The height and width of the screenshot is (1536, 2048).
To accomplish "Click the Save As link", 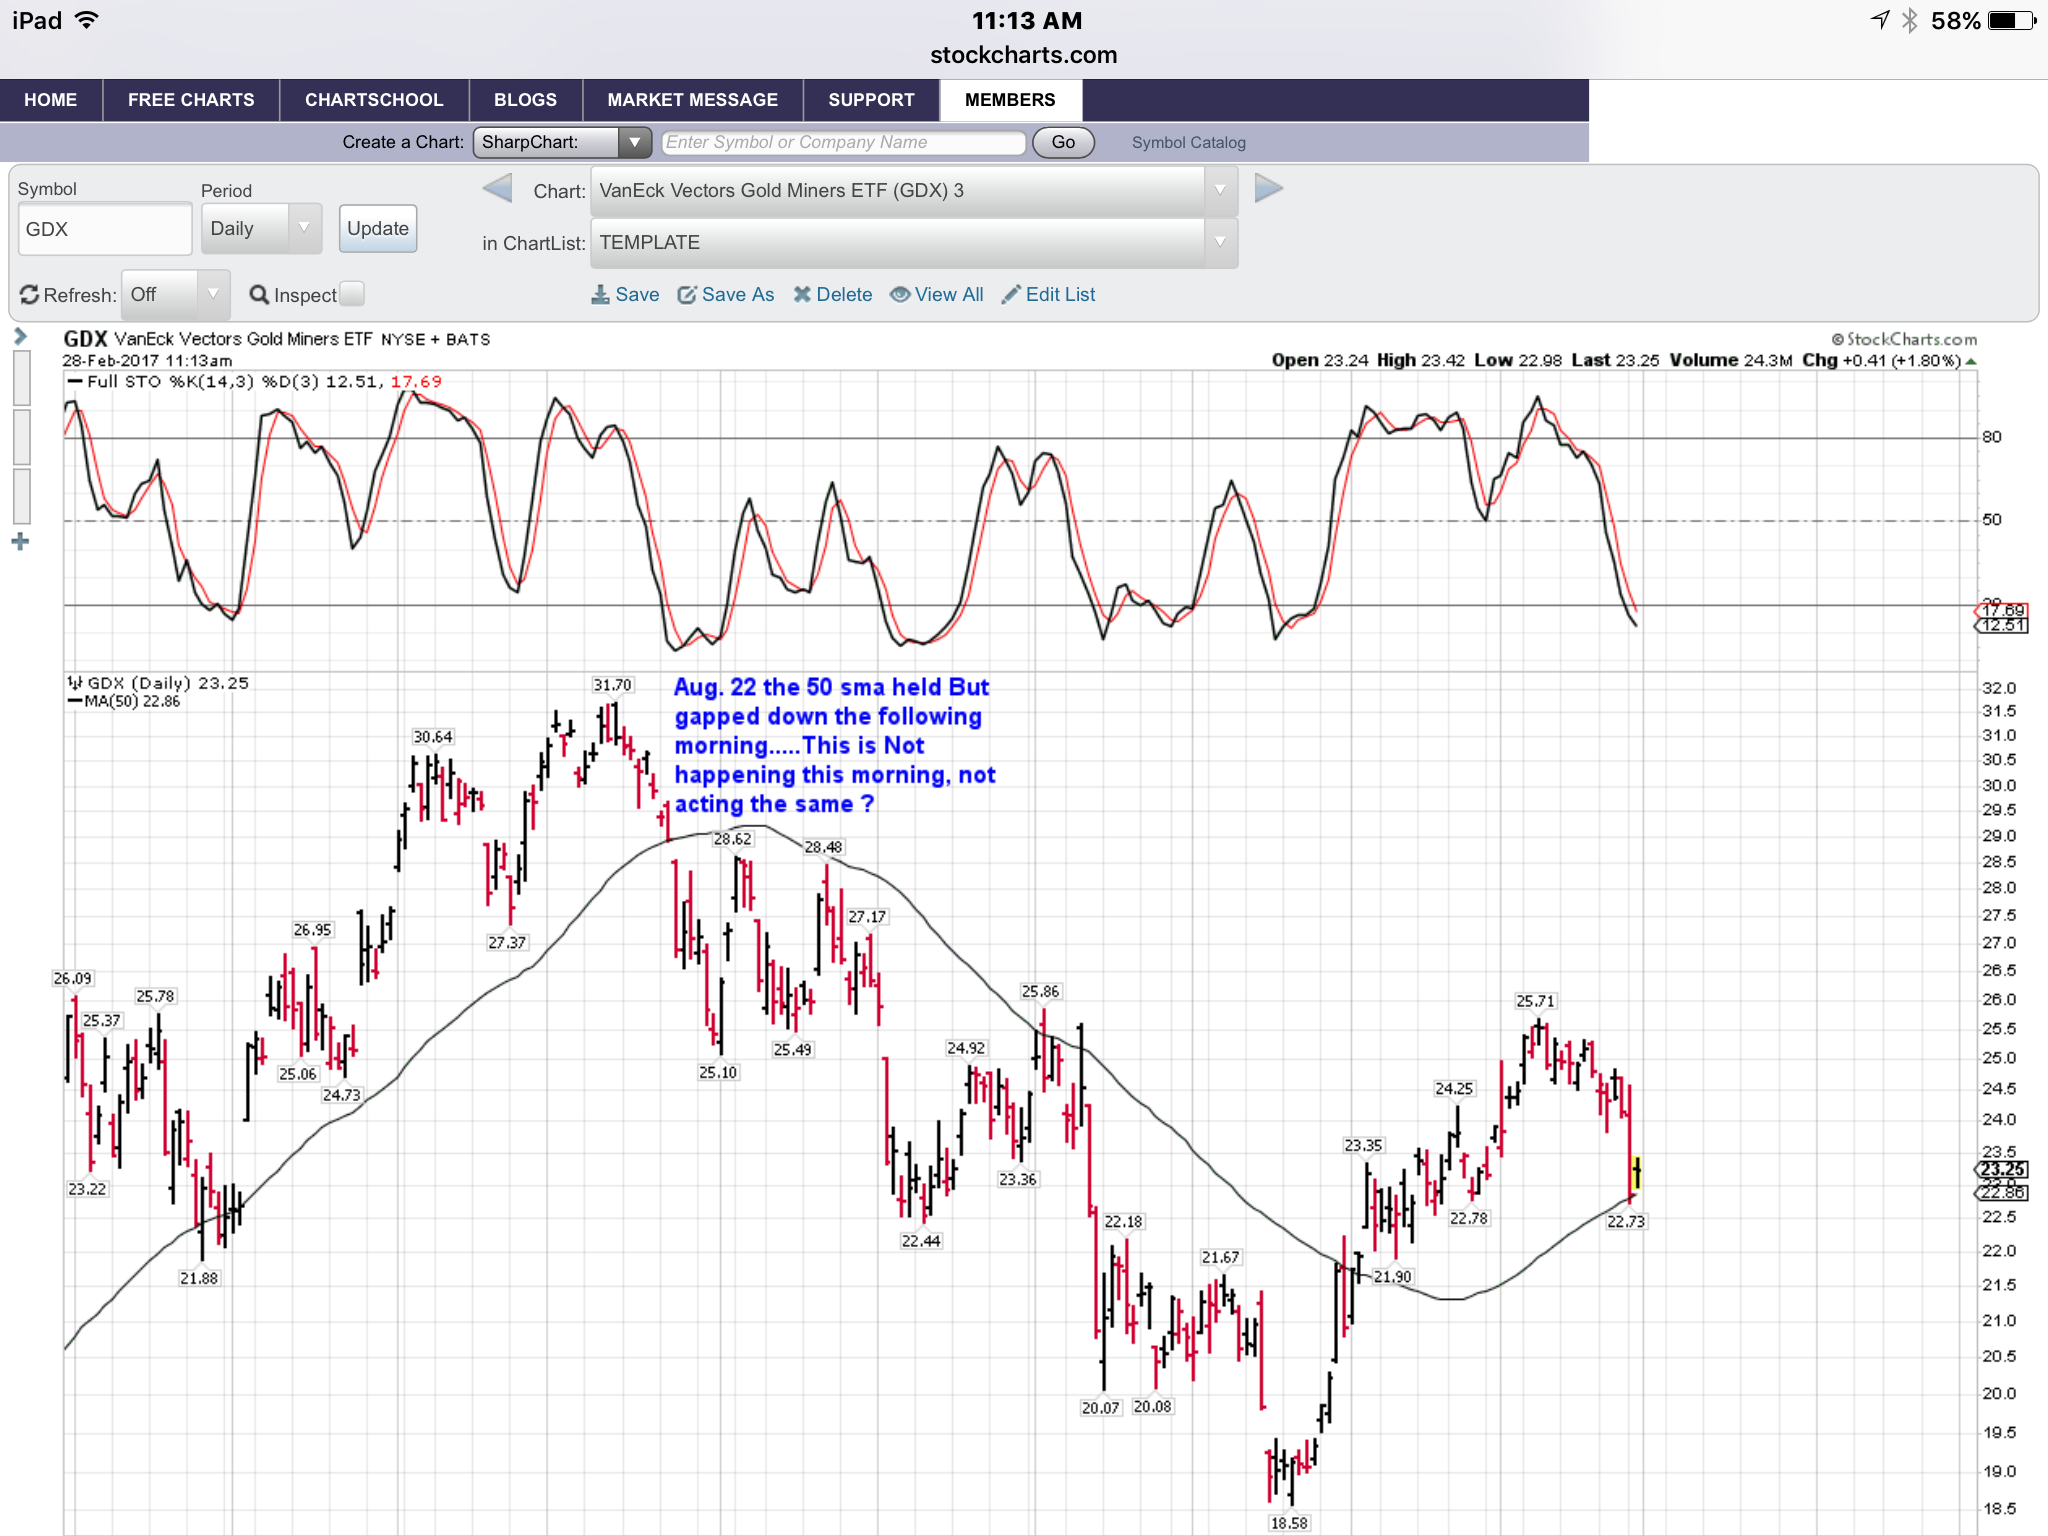I will pyautogui.click(x=736, y=295).
